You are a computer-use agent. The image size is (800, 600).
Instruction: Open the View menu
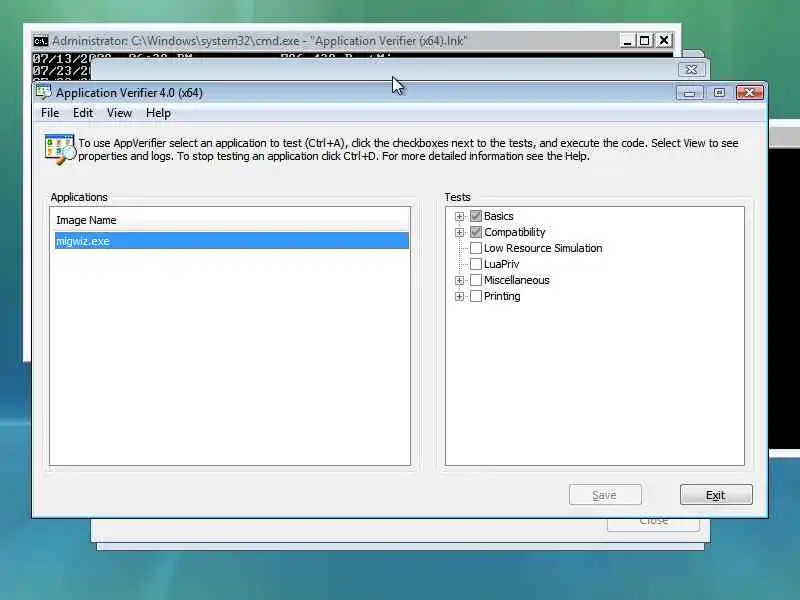[x=119, y=113]
